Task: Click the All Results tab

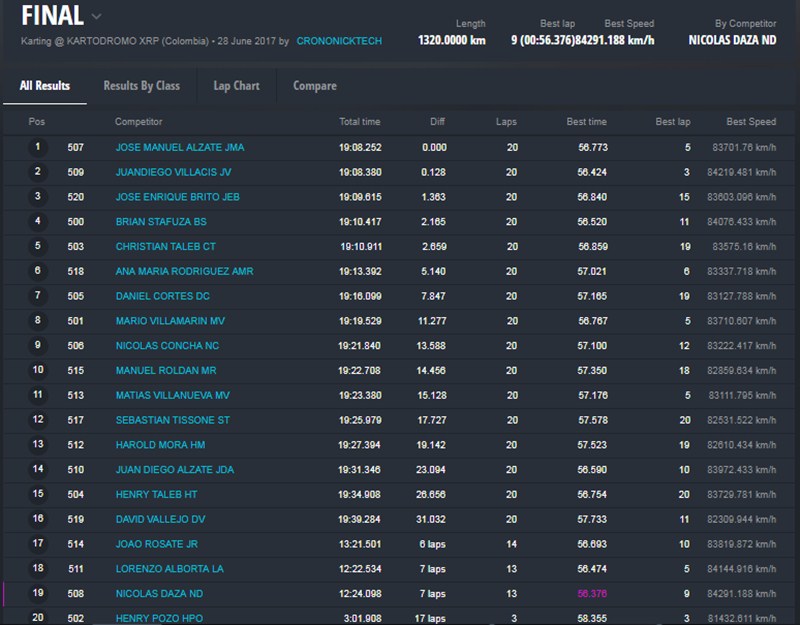Action: [x=45, y=86]
